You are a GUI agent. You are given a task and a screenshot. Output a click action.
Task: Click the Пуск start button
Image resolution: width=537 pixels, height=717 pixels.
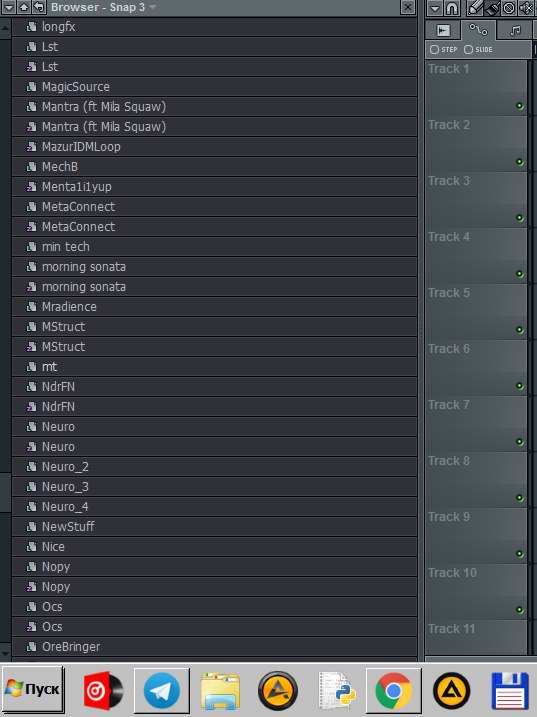click(33, 689)
